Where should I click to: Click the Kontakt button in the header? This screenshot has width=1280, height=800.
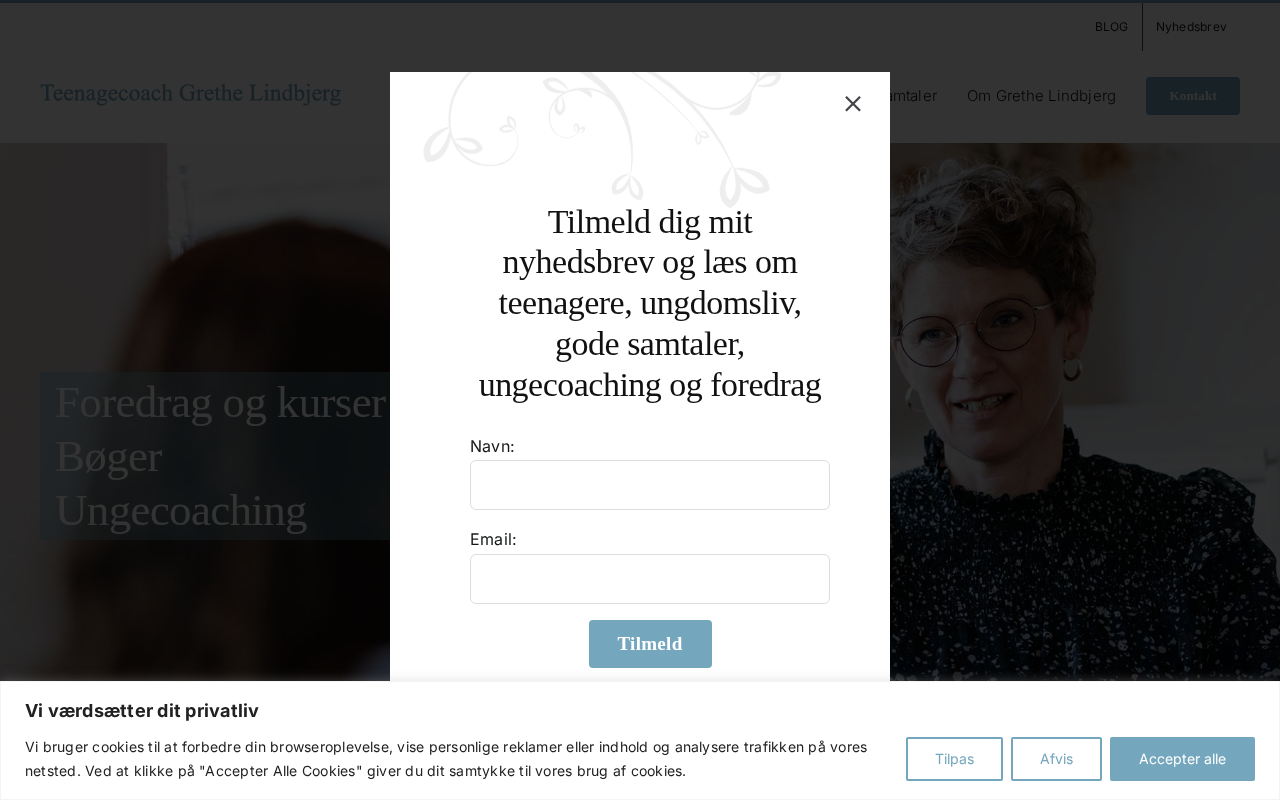(1192, 96)
